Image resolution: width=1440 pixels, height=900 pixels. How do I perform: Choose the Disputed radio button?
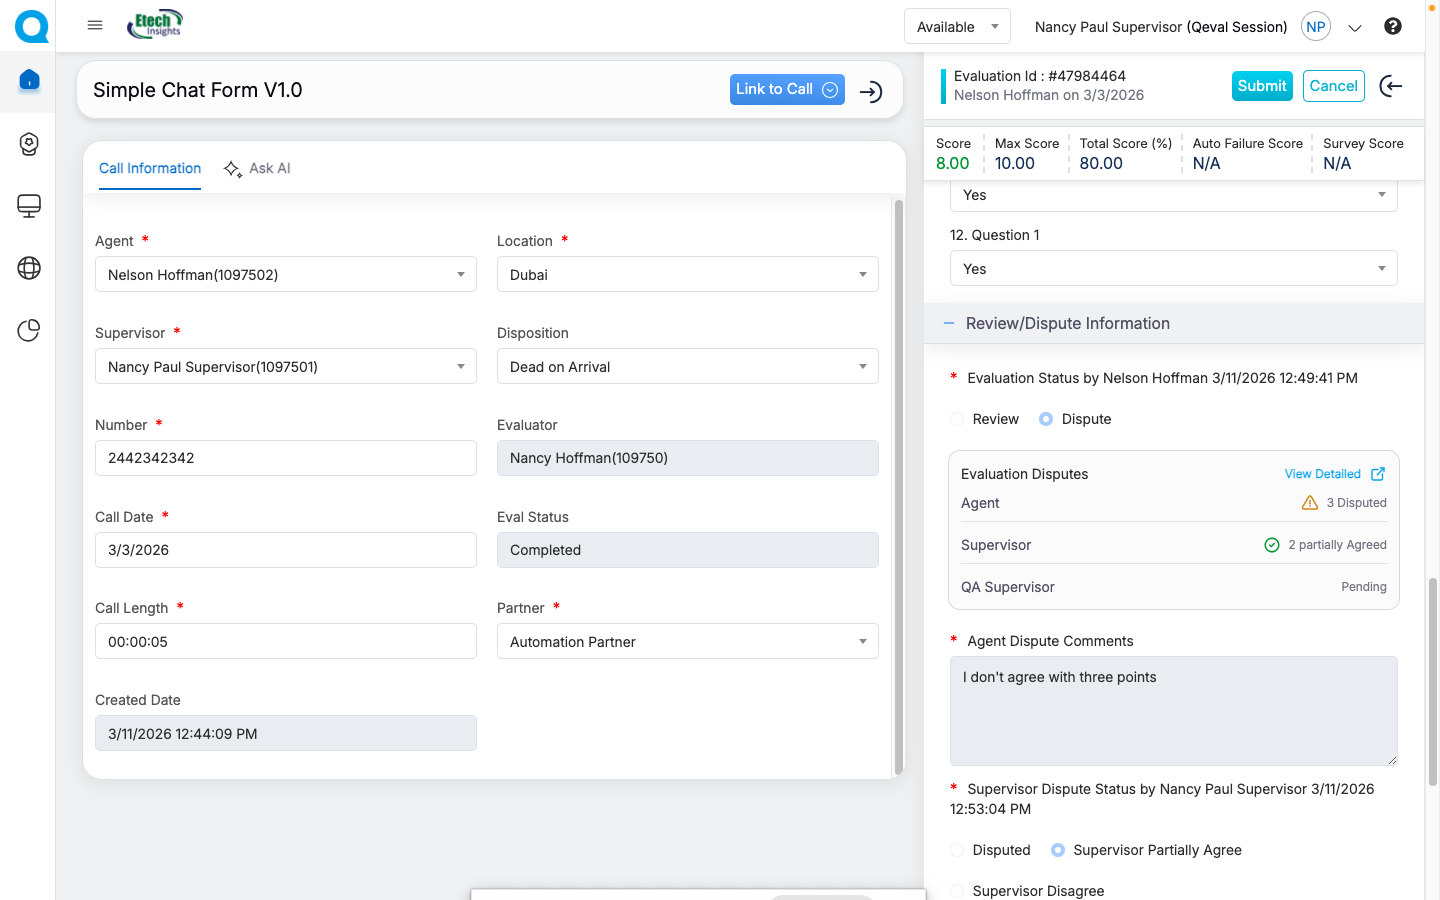[x=958, y=850]
